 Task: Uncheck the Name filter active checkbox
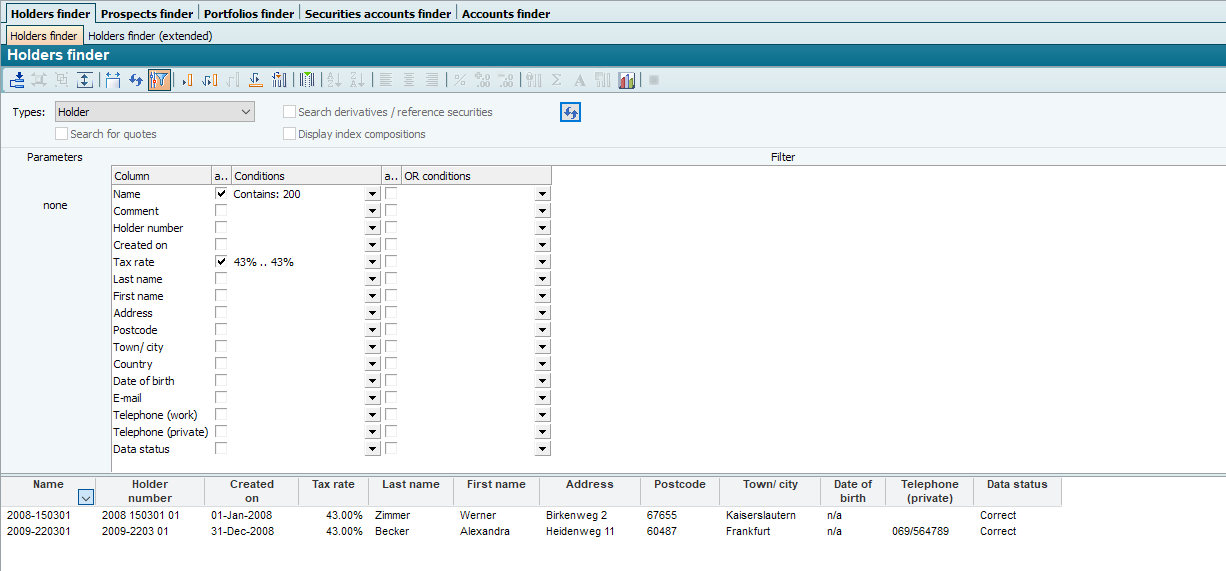[x=221, y=194]
